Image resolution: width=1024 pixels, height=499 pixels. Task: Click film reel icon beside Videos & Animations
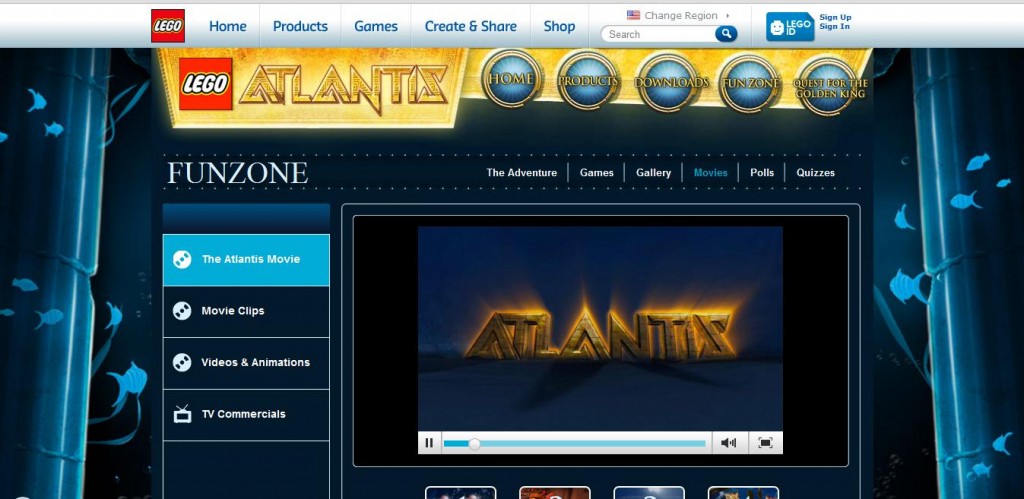[x=182, y=362]
